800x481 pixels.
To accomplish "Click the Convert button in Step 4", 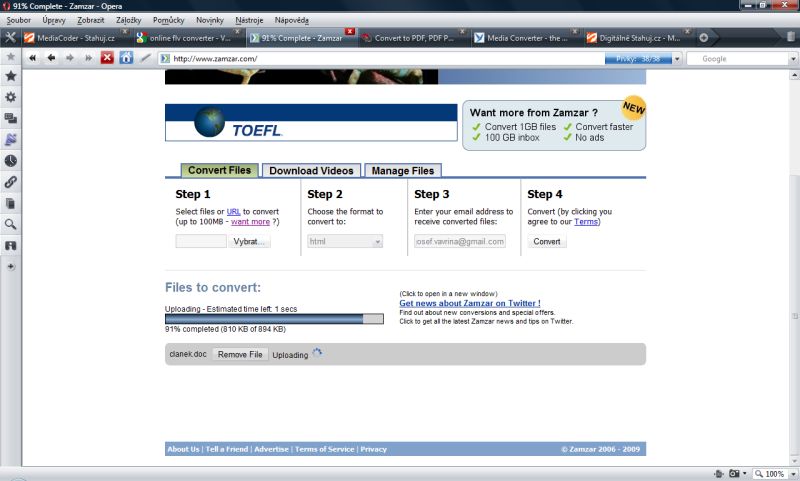I will 546,241.
